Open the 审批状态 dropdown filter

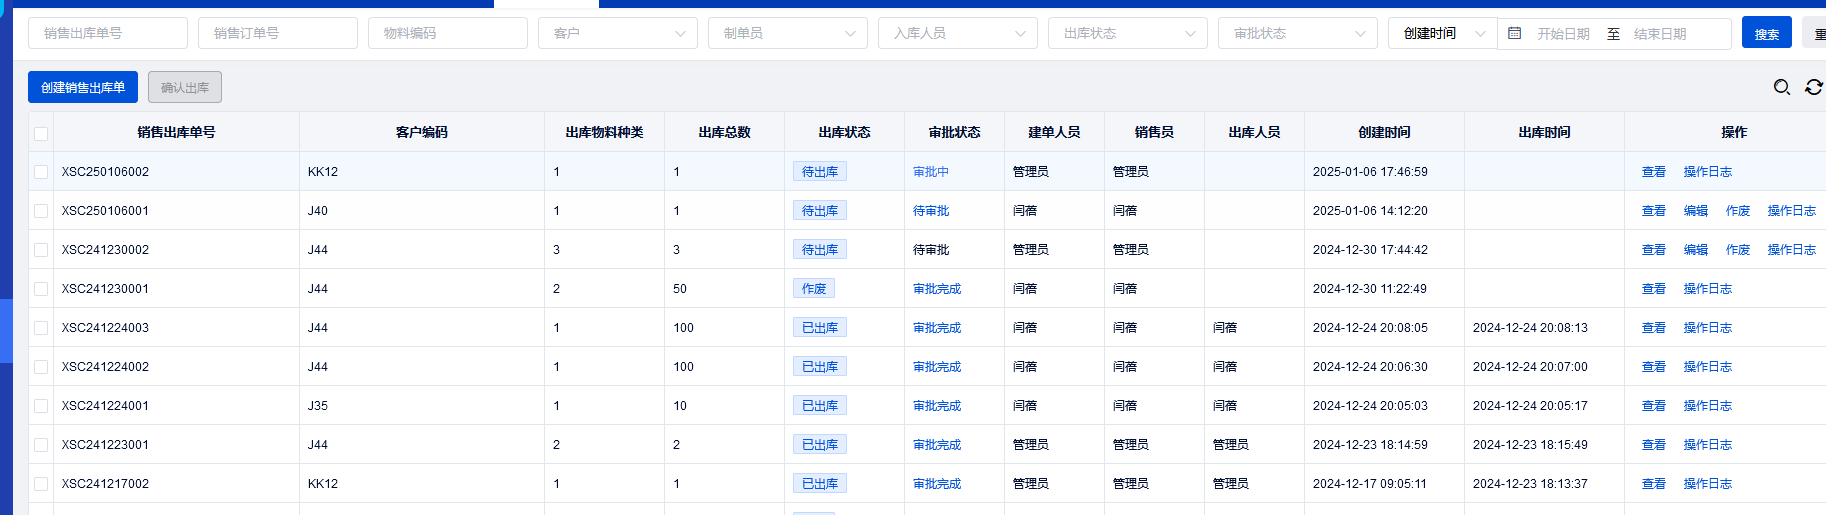point(1298,33)
